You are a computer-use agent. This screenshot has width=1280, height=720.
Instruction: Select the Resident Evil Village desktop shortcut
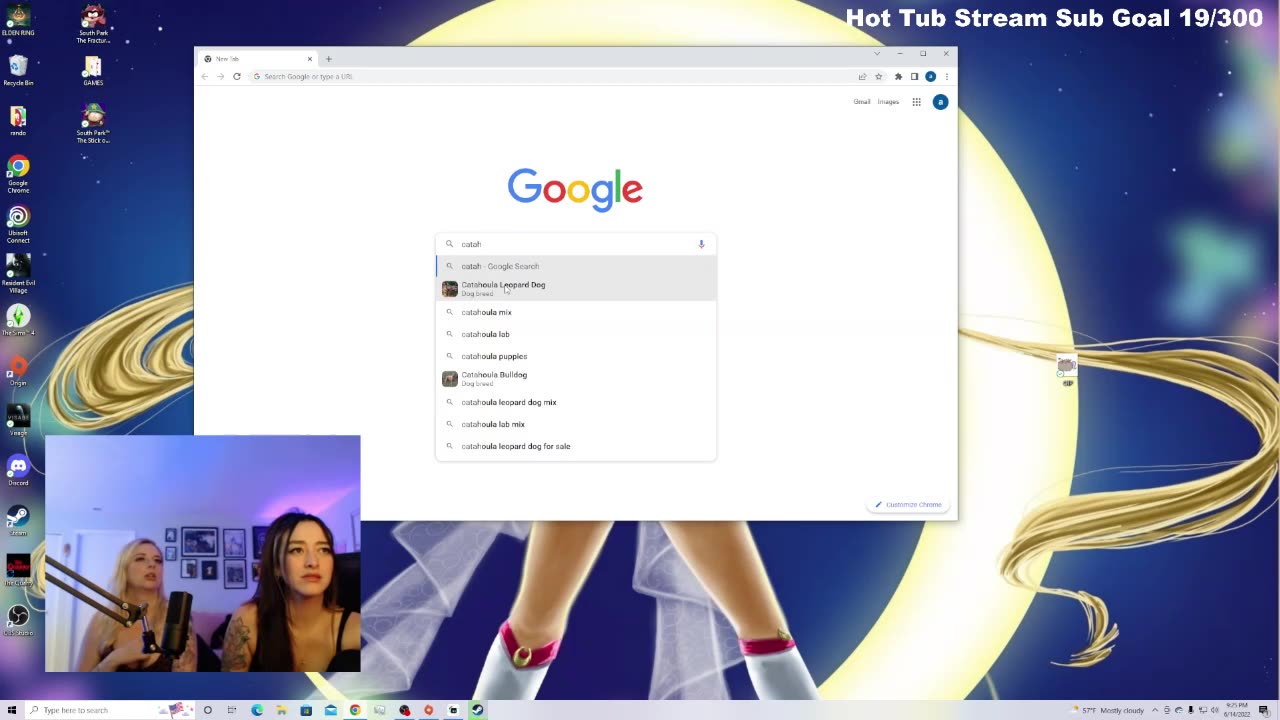[x=18, y=274]
